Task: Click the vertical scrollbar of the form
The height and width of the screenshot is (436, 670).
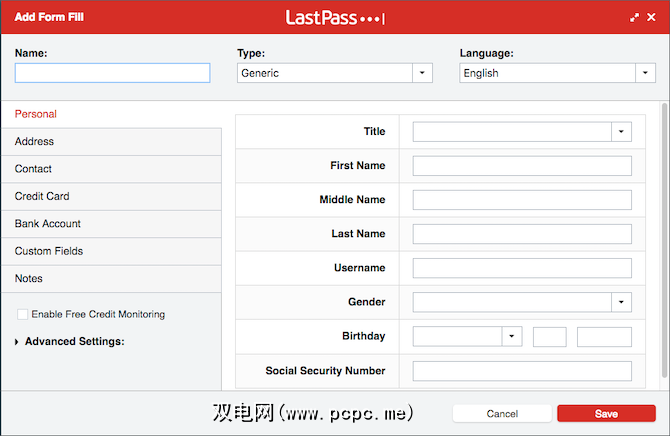Action: pos(664,240)
